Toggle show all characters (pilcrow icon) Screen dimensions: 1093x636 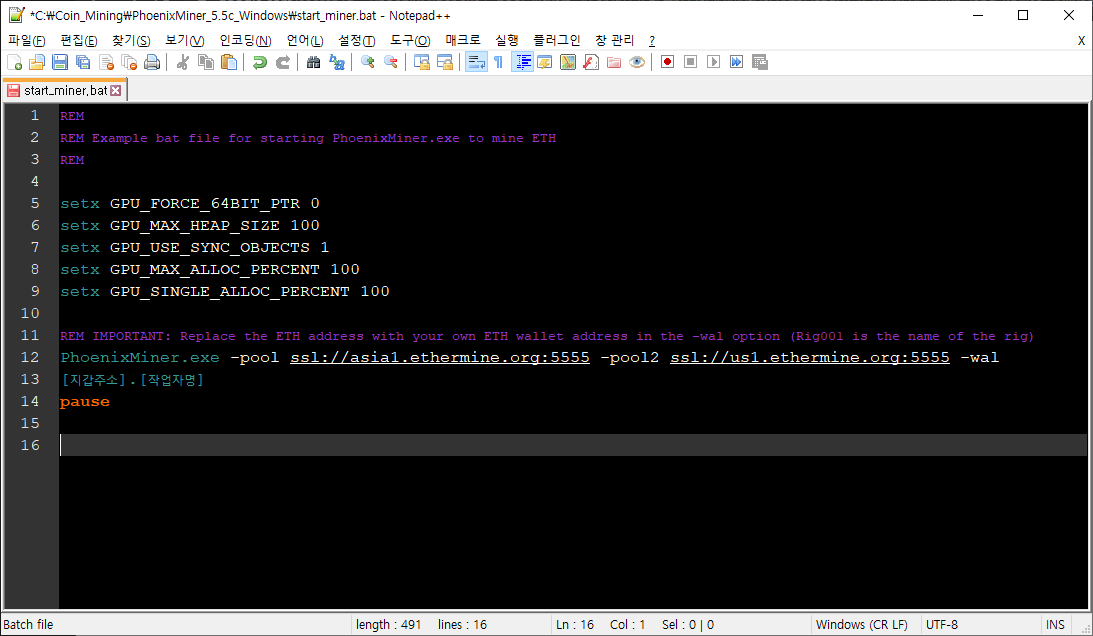[x=498, y=62]
